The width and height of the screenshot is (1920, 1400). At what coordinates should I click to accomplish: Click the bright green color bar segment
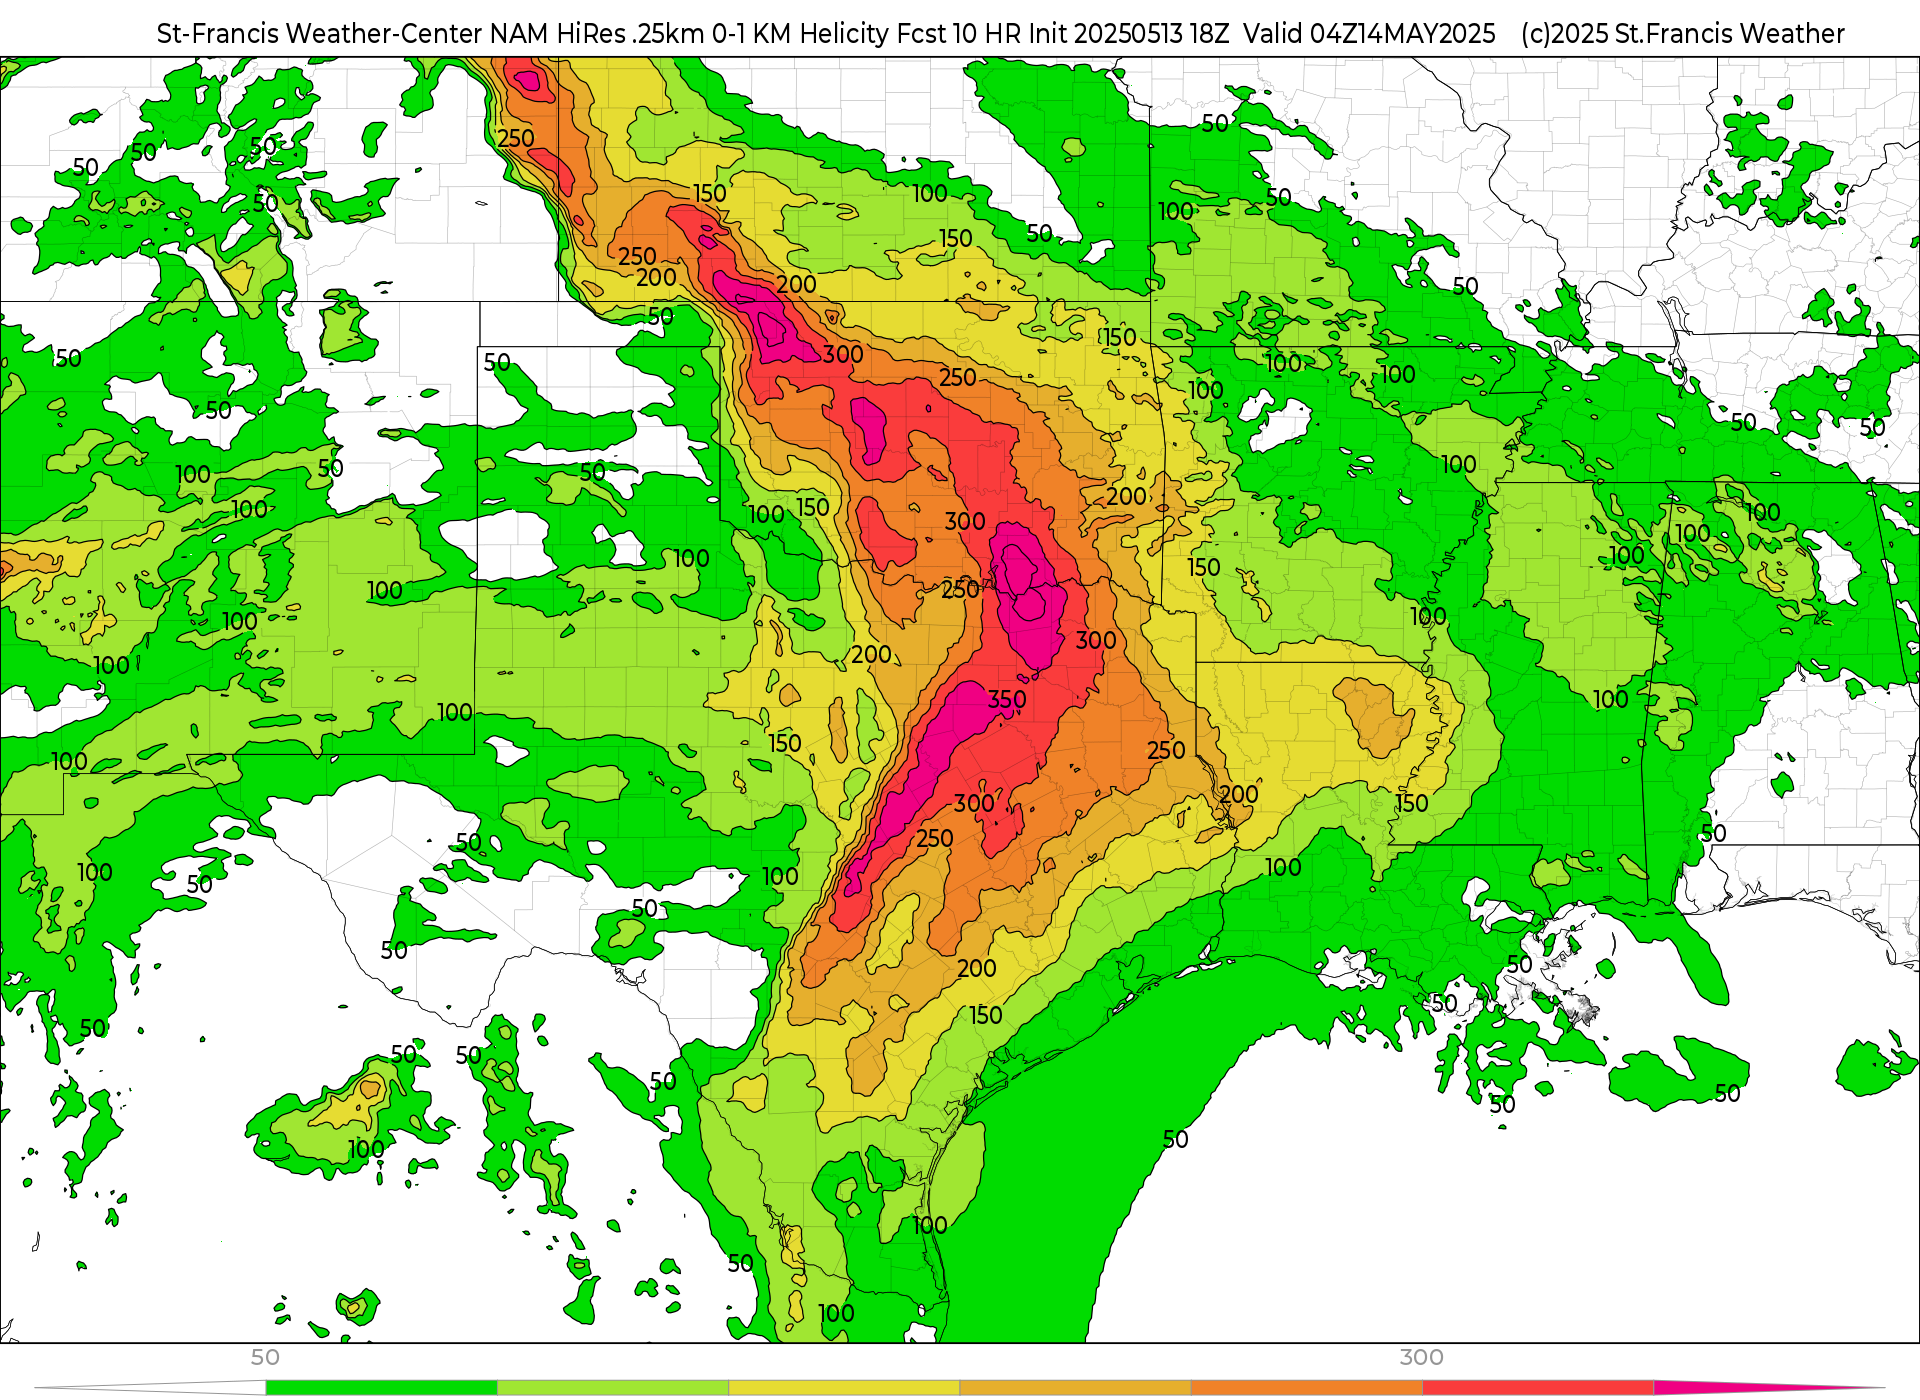[x=382, y=1388]
